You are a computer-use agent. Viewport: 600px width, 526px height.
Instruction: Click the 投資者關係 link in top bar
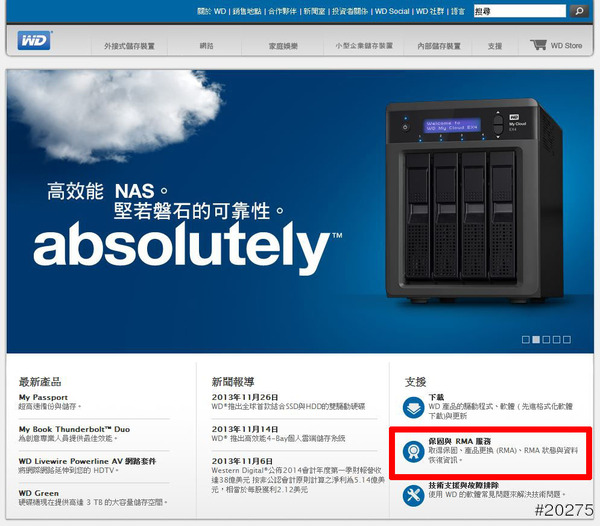(x=348, y=11)
